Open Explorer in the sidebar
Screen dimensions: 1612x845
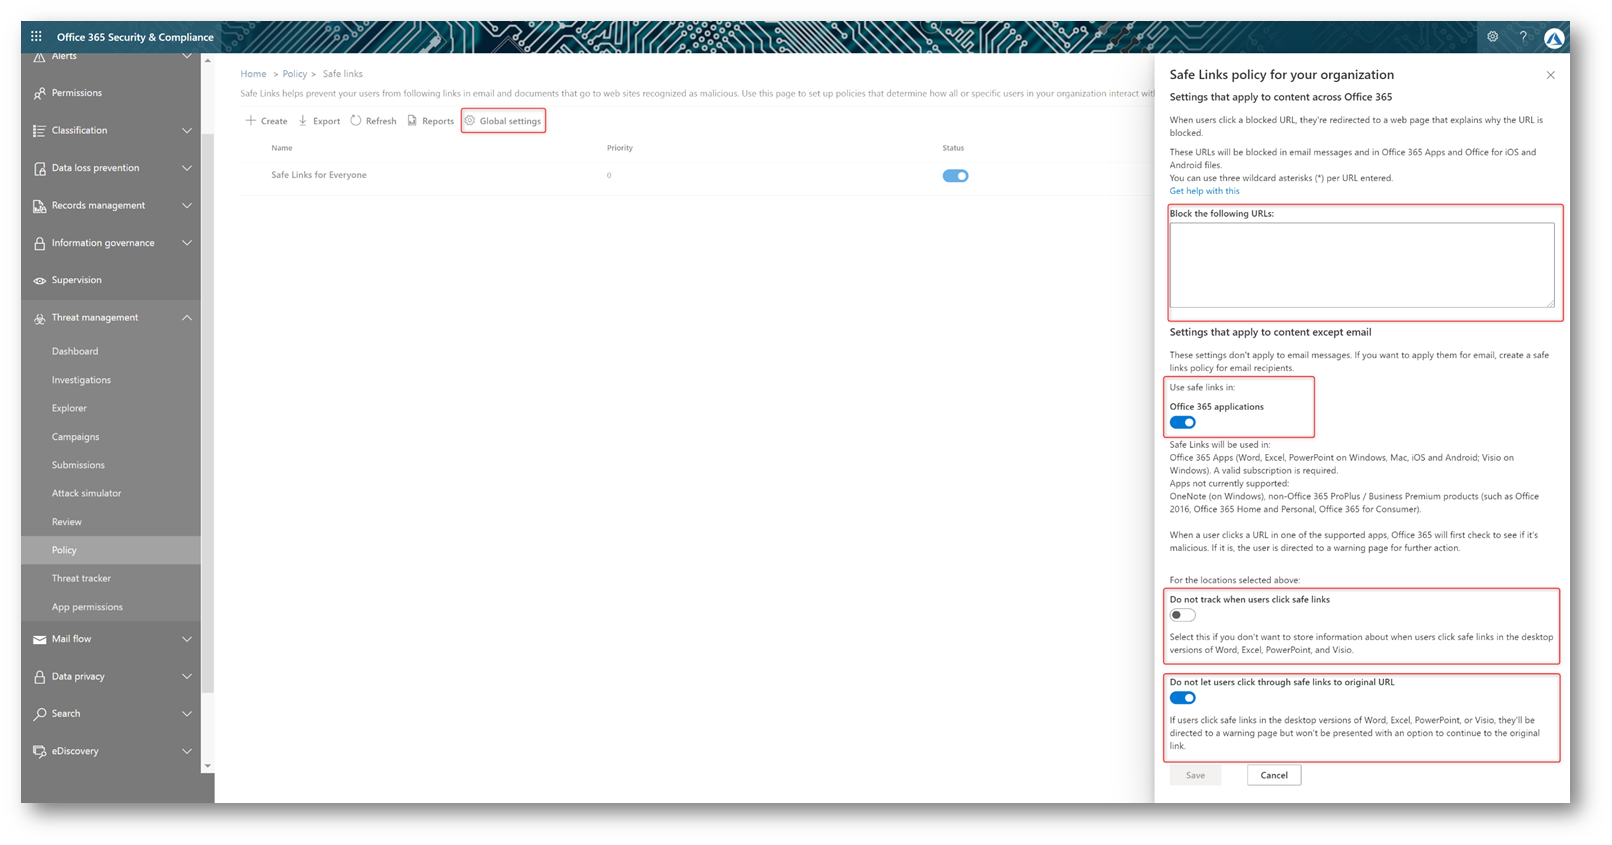(69, 409)
